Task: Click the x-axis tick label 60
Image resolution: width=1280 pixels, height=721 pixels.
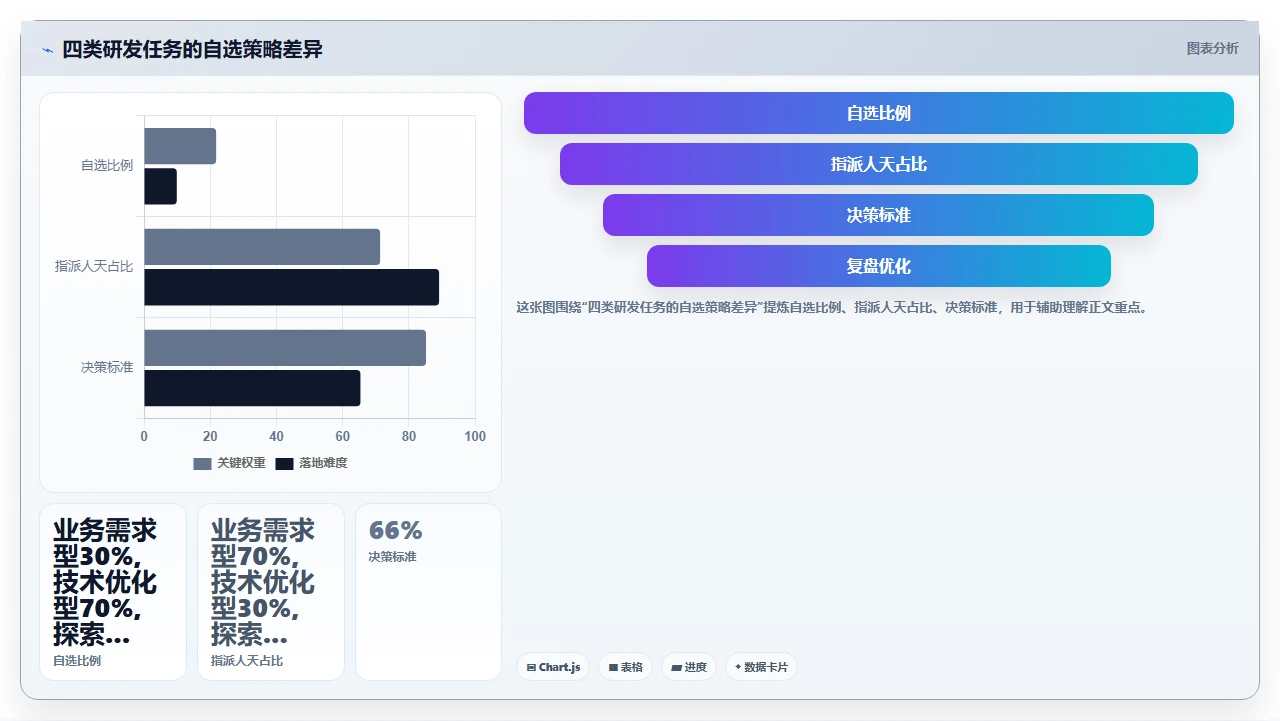Action: [343, 437]
